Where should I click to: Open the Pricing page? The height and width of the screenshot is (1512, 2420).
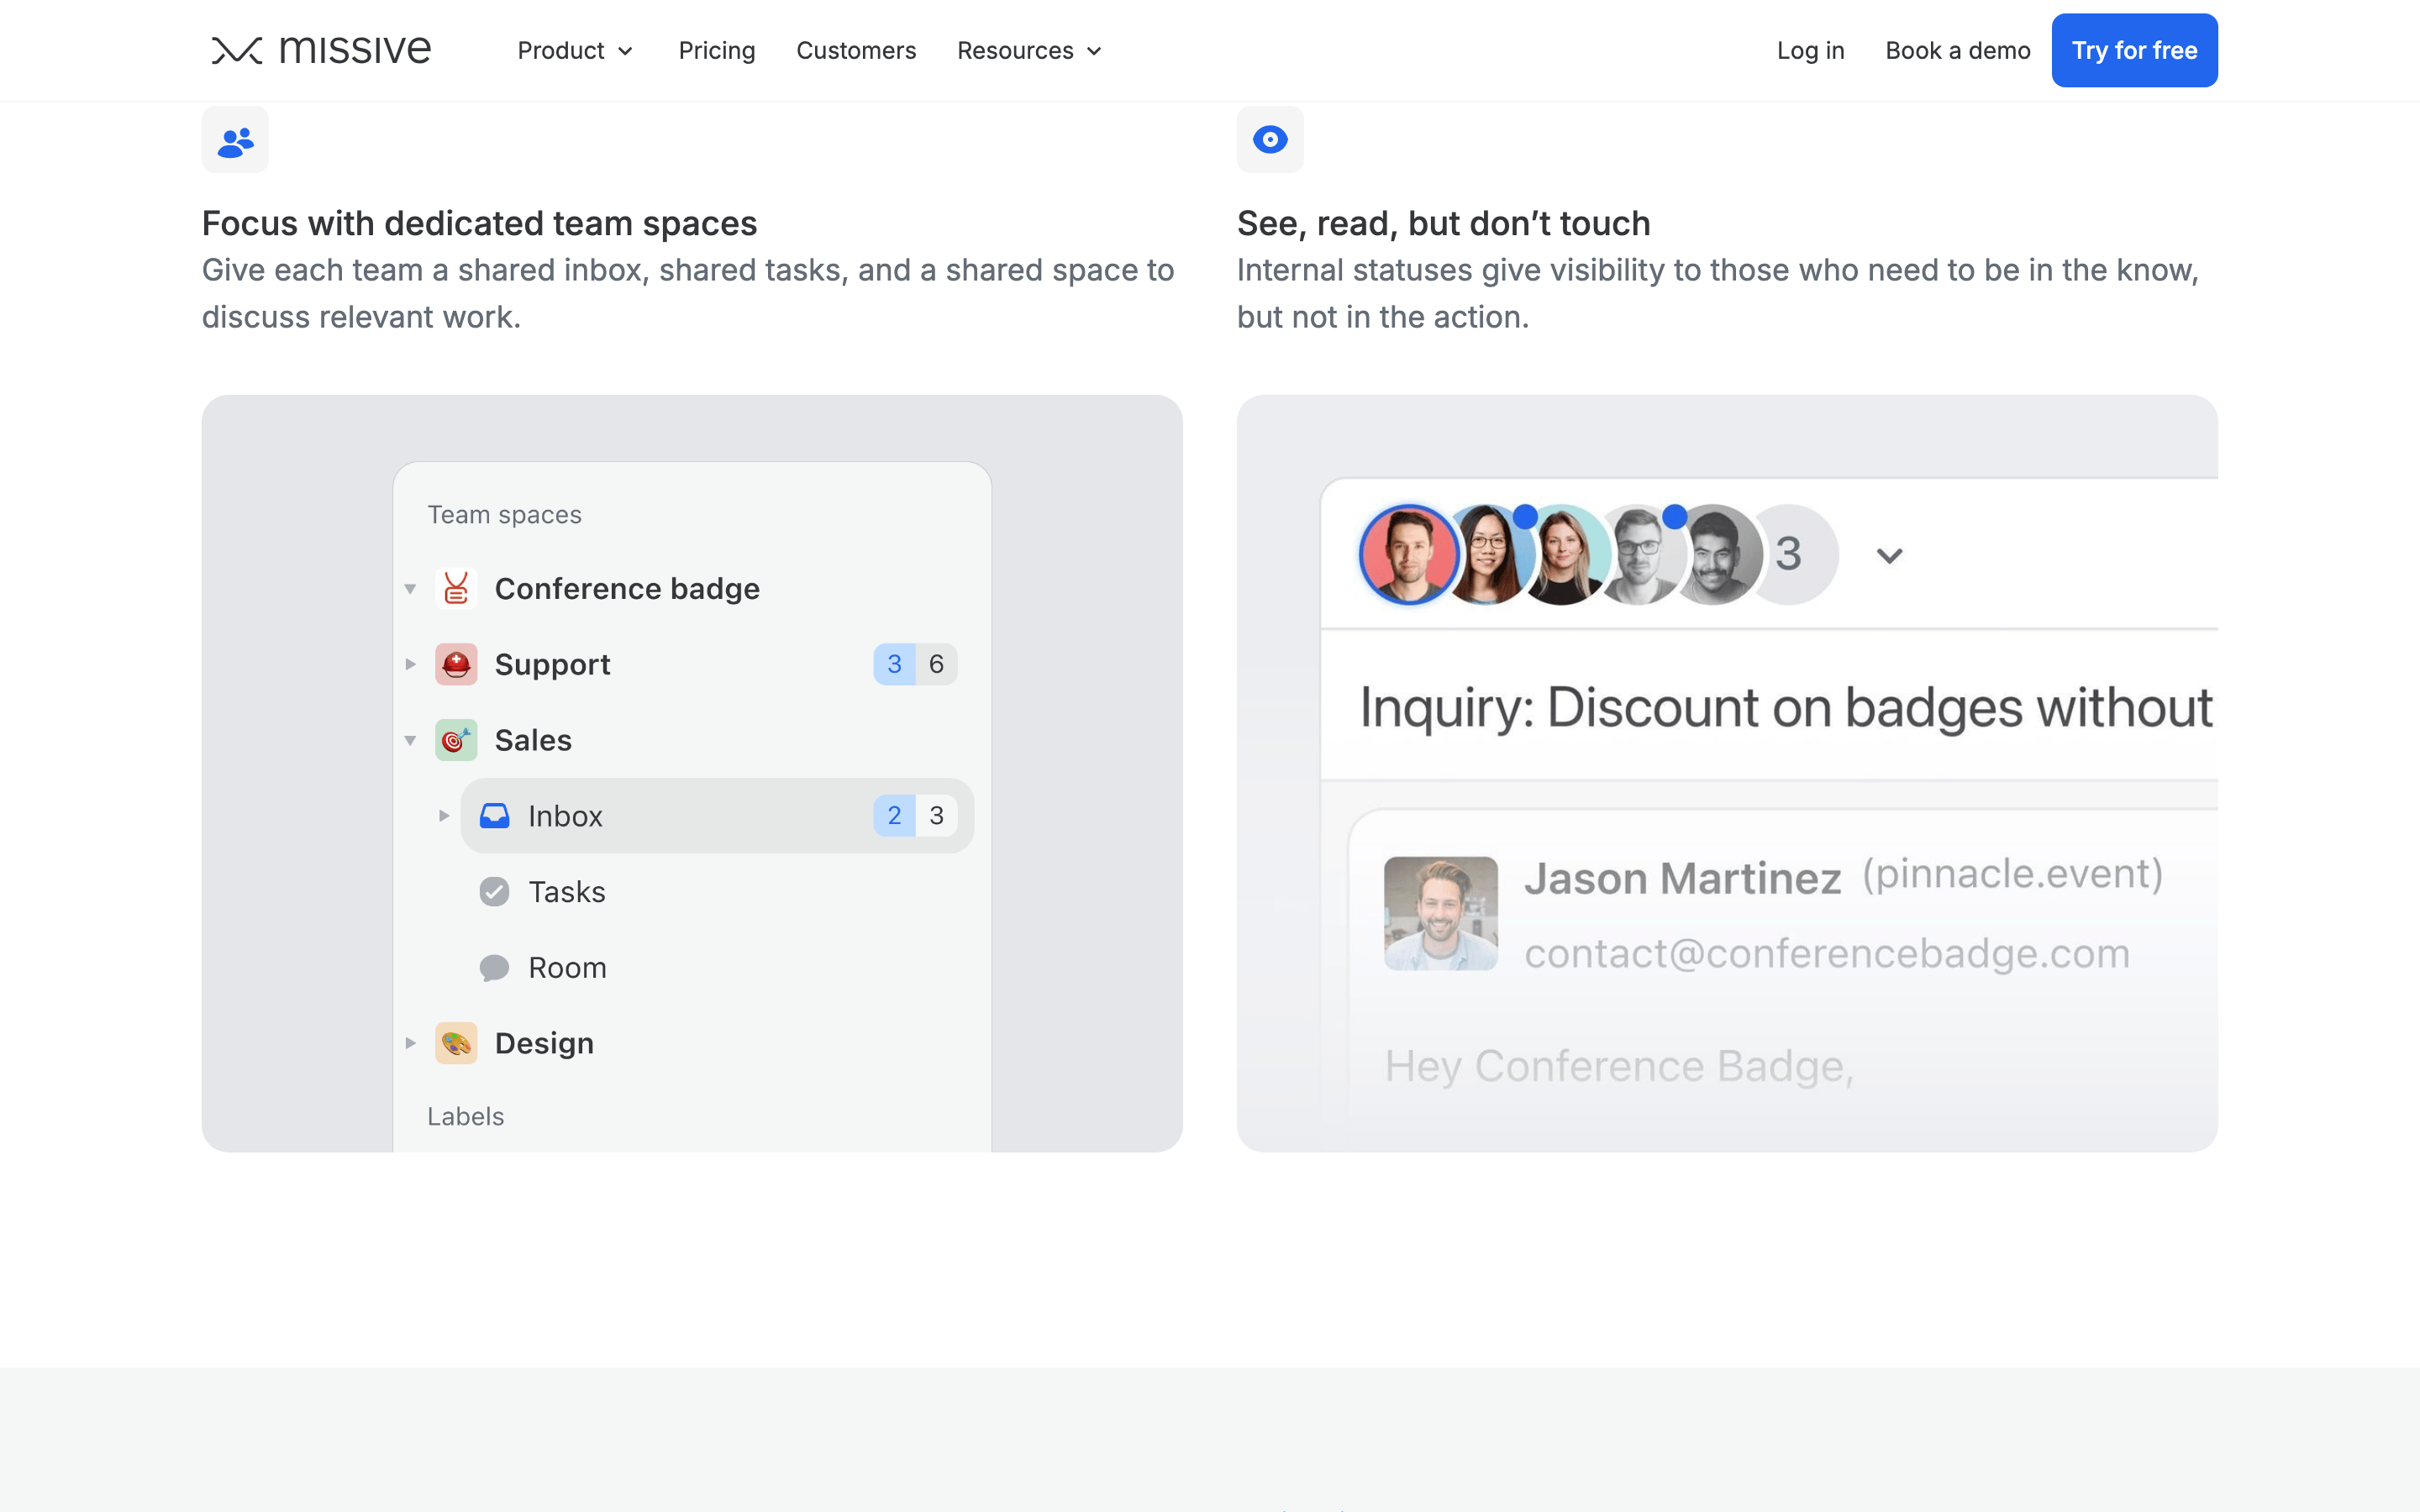click(717, 50)
